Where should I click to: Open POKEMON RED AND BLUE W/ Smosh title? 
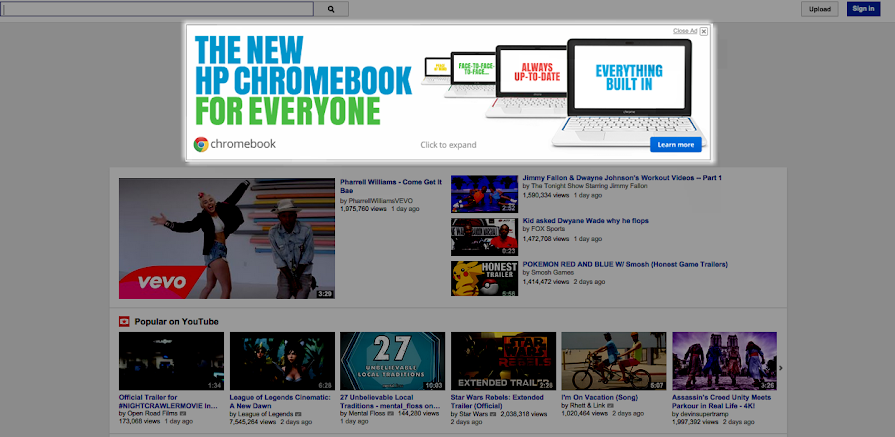click(x=625, y=264)
